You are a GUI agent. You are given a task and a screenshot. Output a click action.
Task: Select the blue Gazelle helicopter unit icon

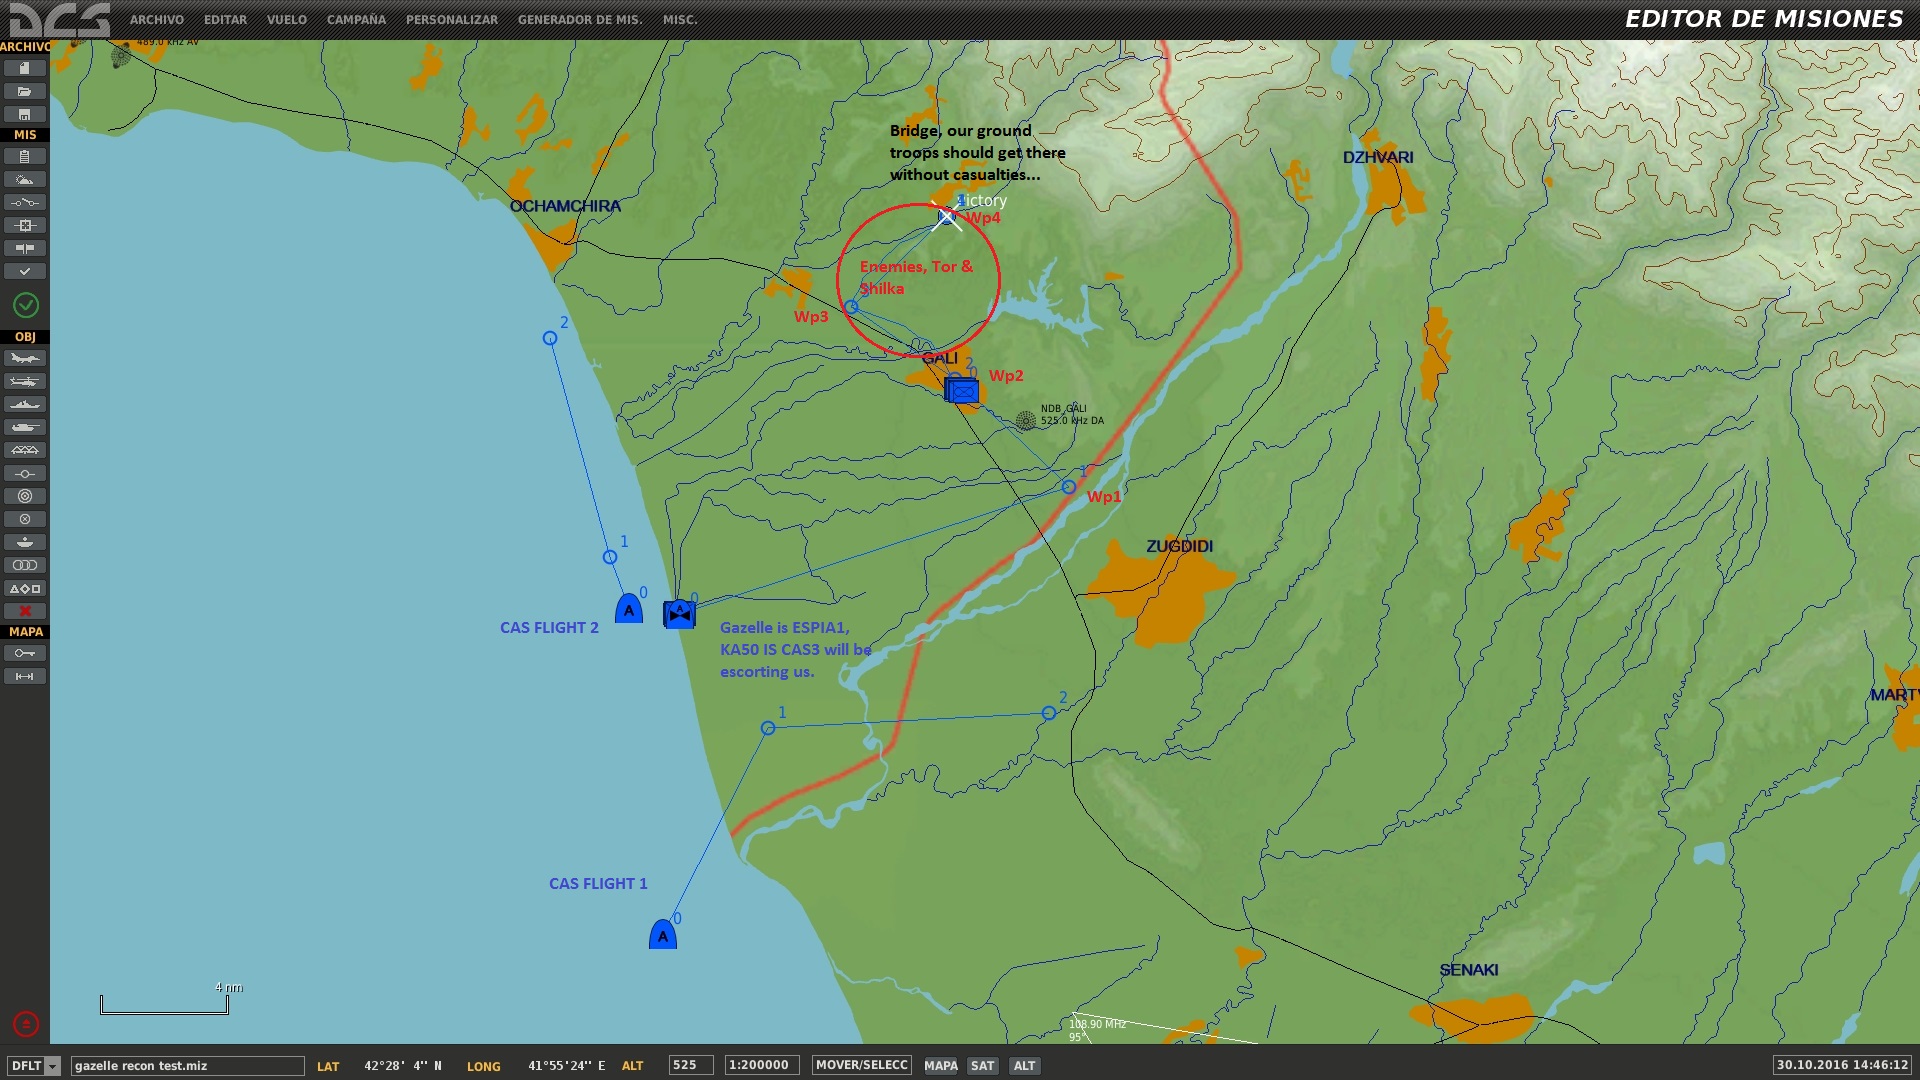coord(680,614)
